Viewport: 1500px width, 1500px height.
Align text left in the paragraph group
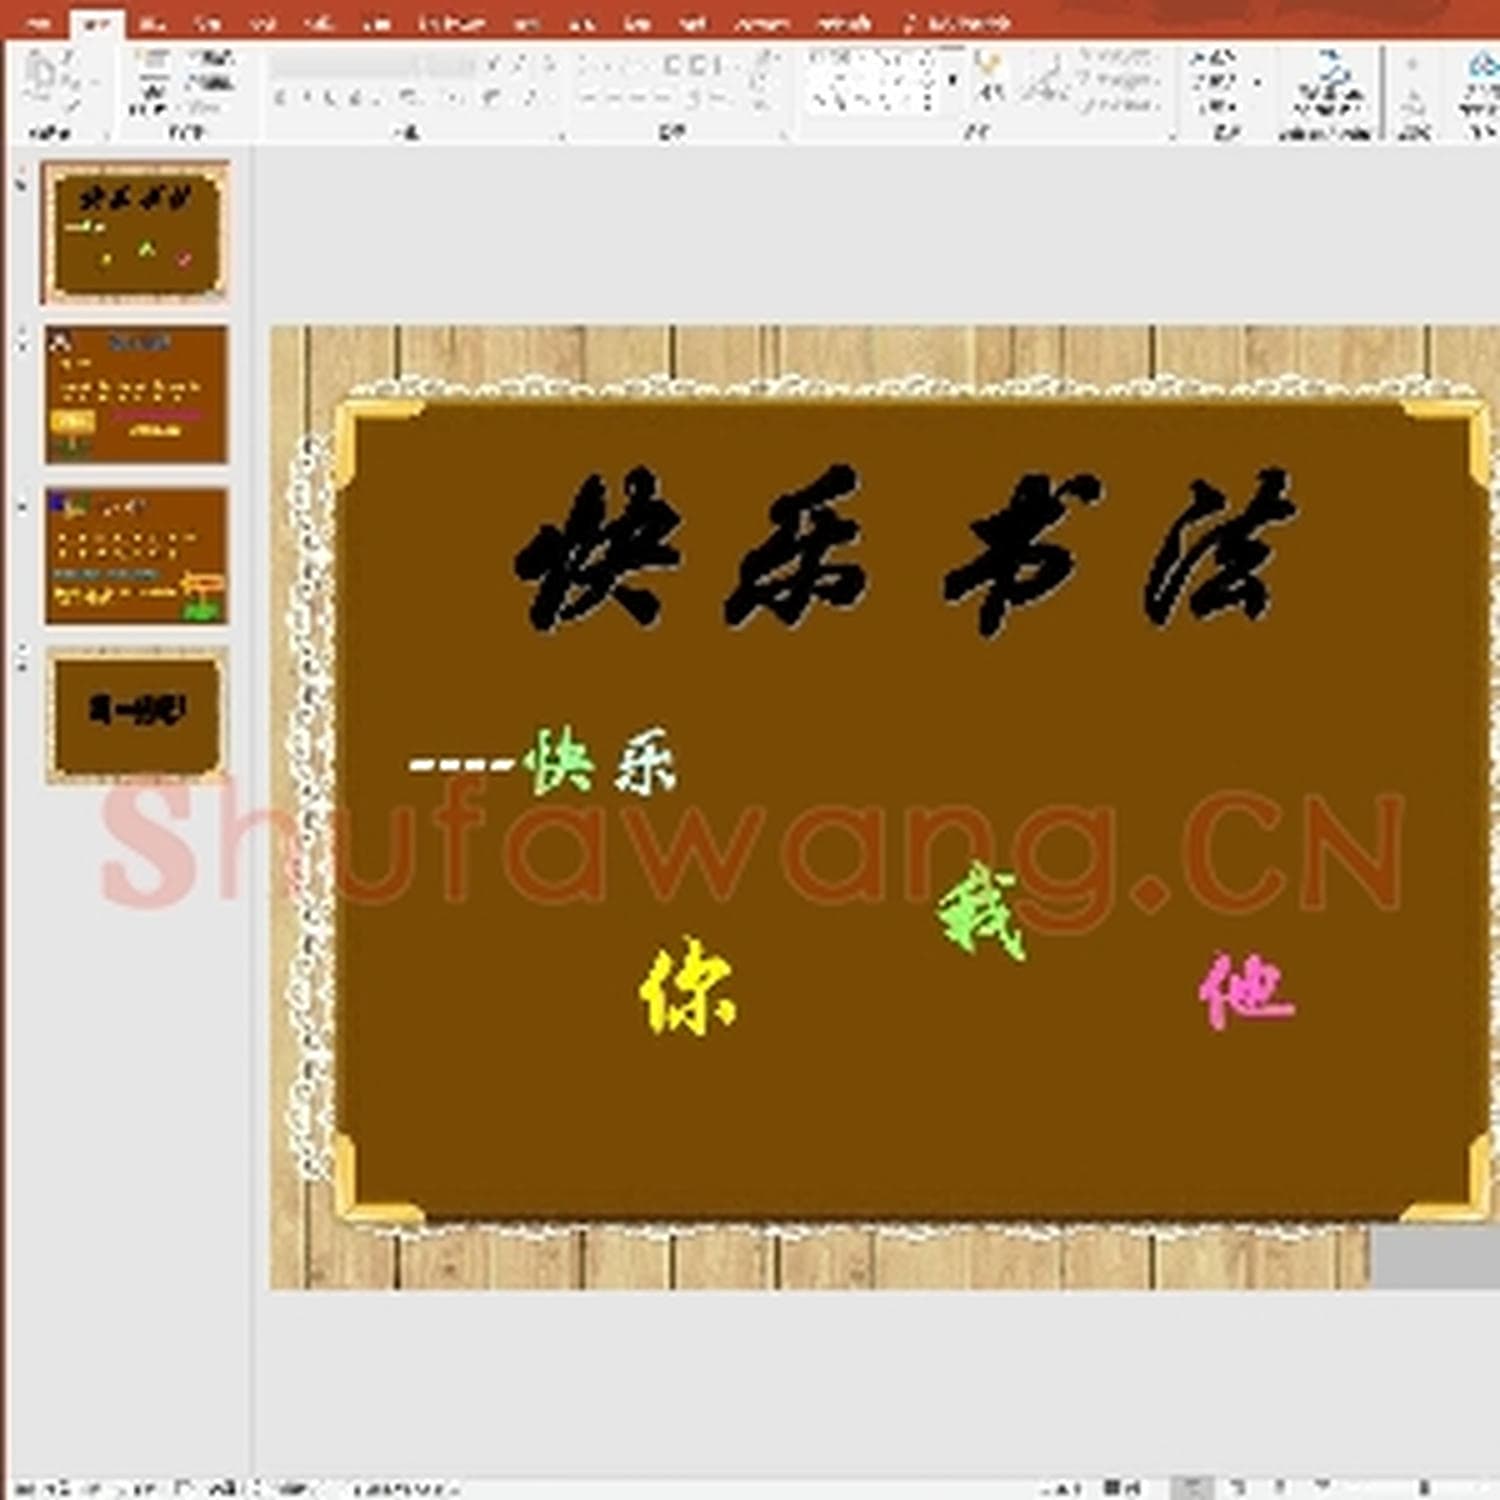[589, 99]
